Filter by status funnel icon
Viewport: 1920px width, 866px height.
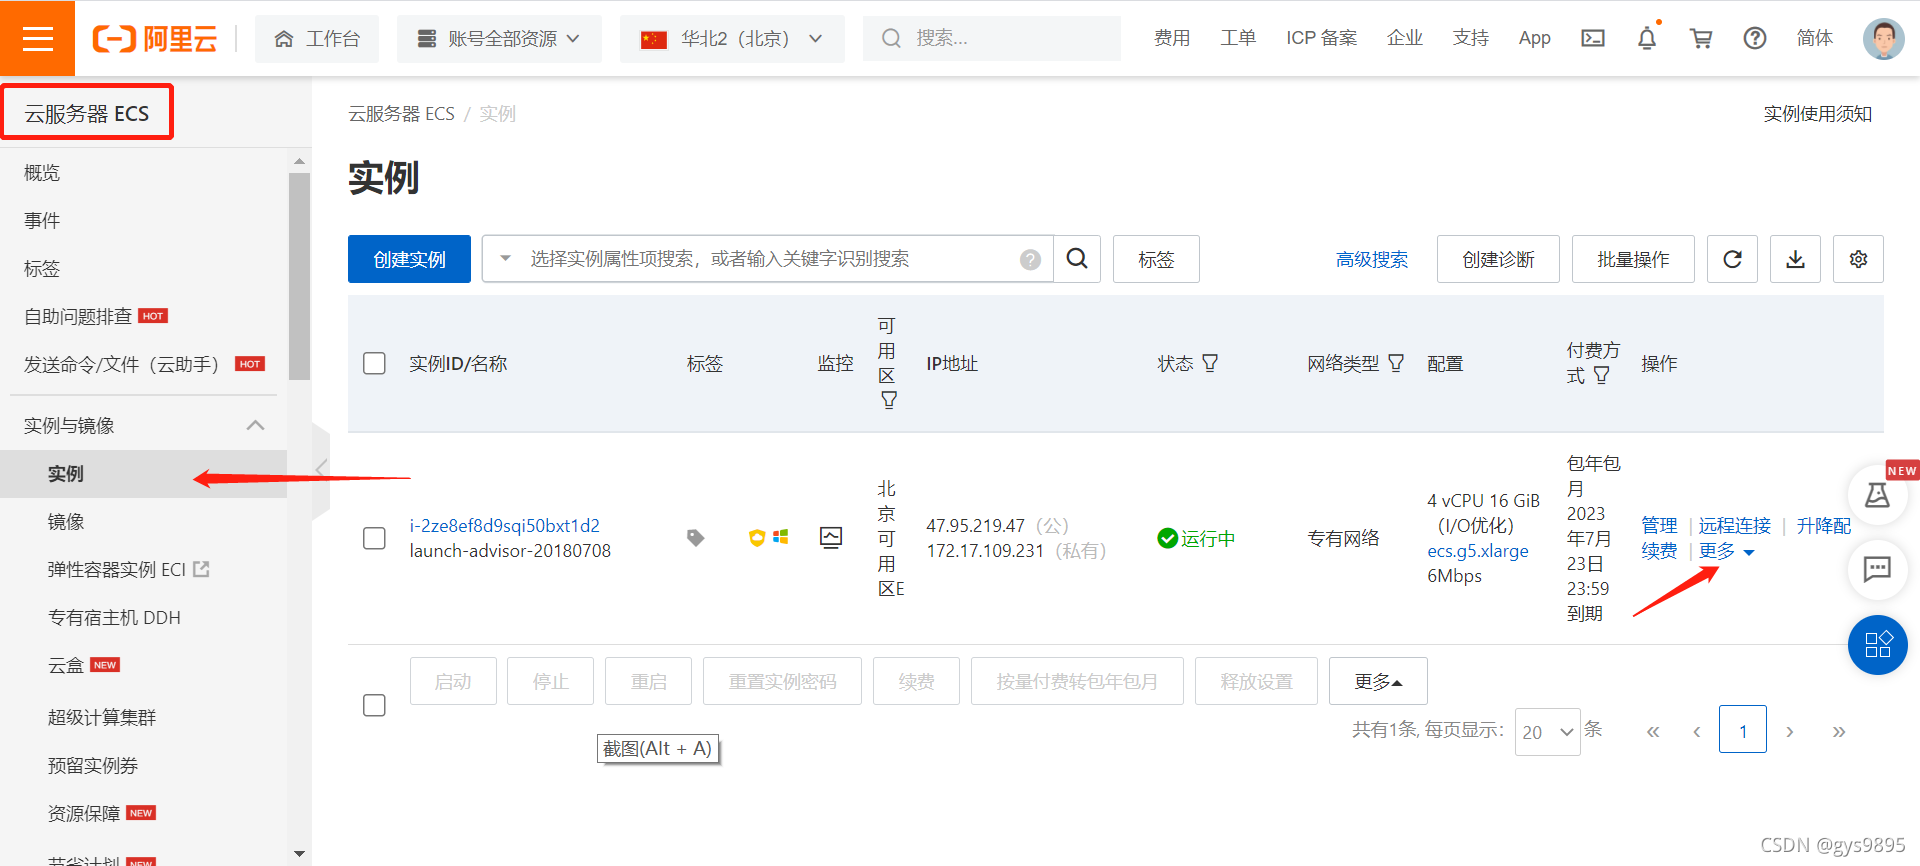(1210, 363)
